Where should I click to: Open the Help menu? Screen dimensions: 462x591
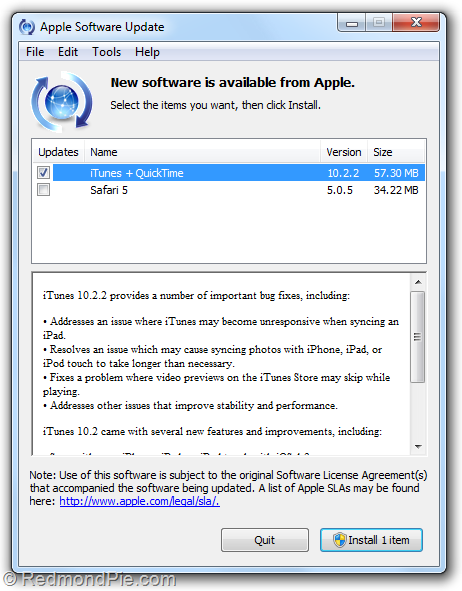tap(147, 52)
